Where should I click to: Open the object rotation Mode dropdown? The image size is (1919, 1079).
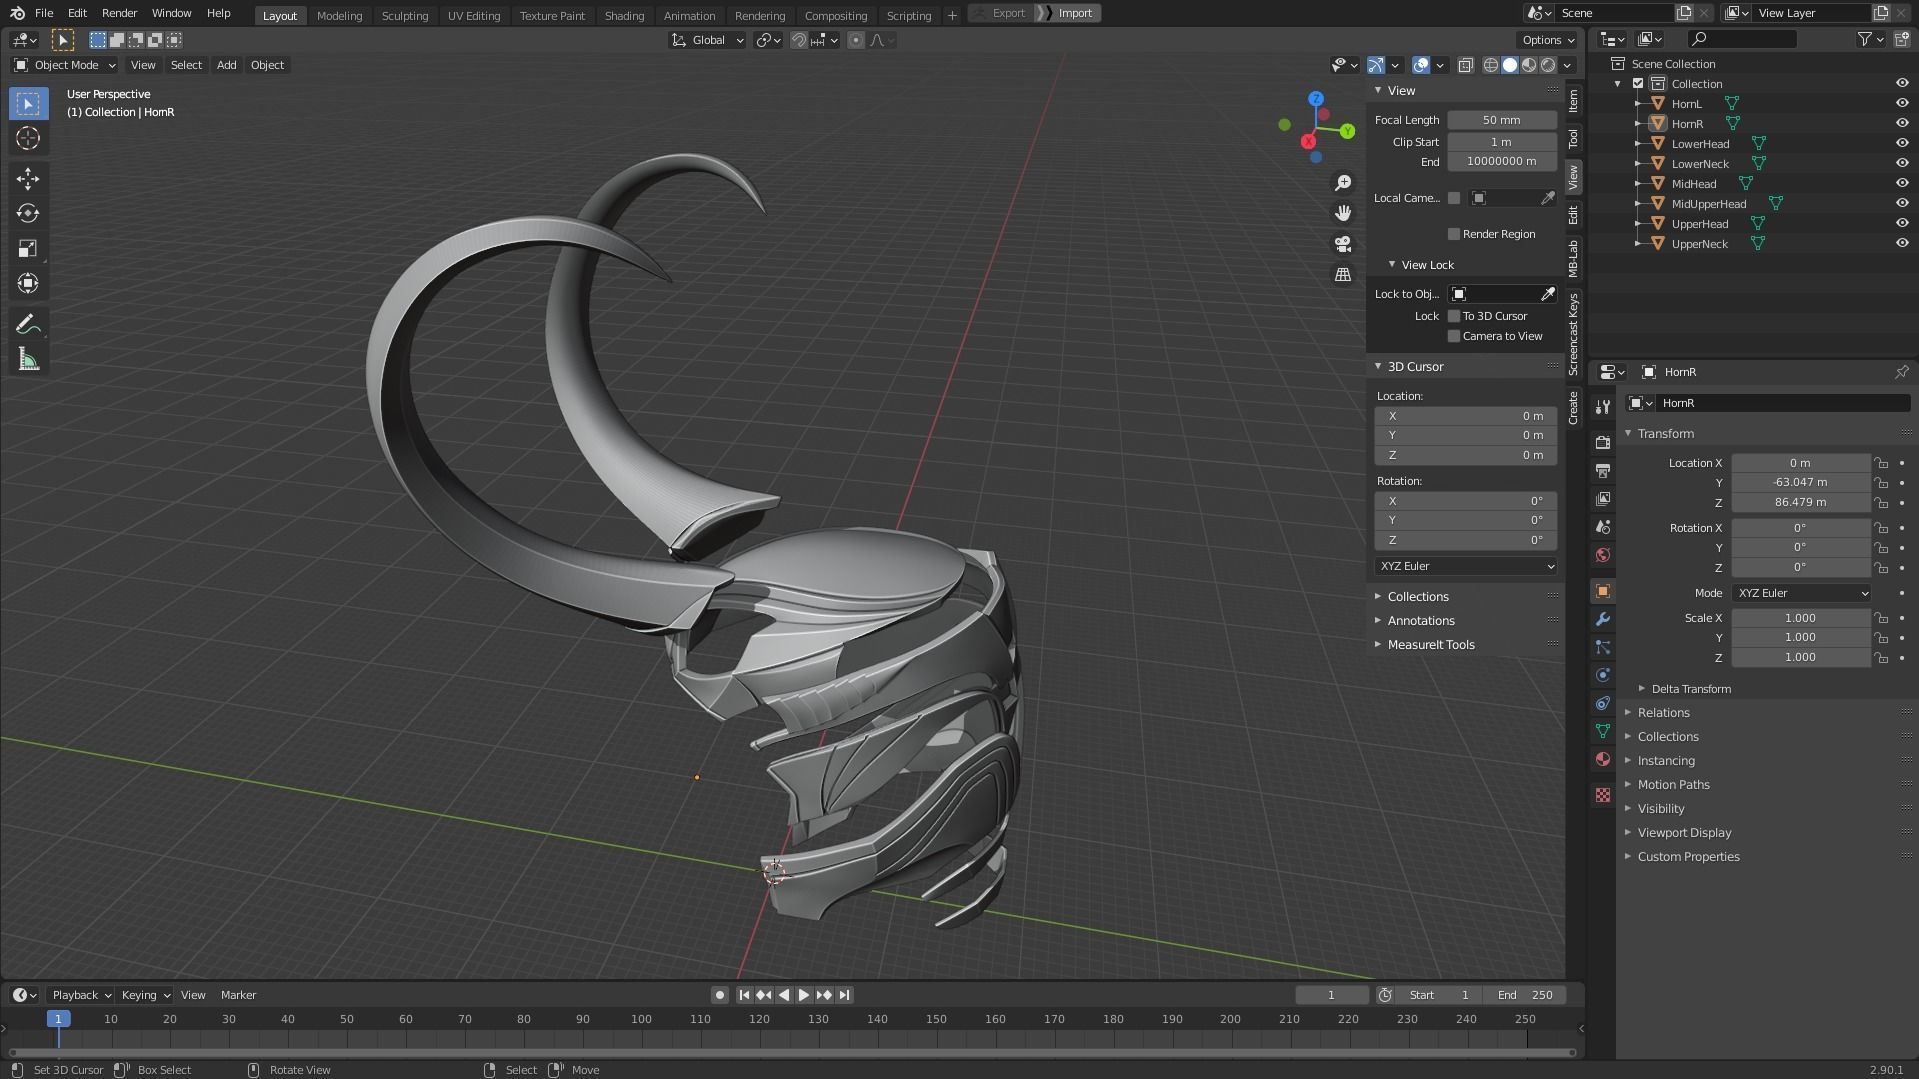[1801, 593]
